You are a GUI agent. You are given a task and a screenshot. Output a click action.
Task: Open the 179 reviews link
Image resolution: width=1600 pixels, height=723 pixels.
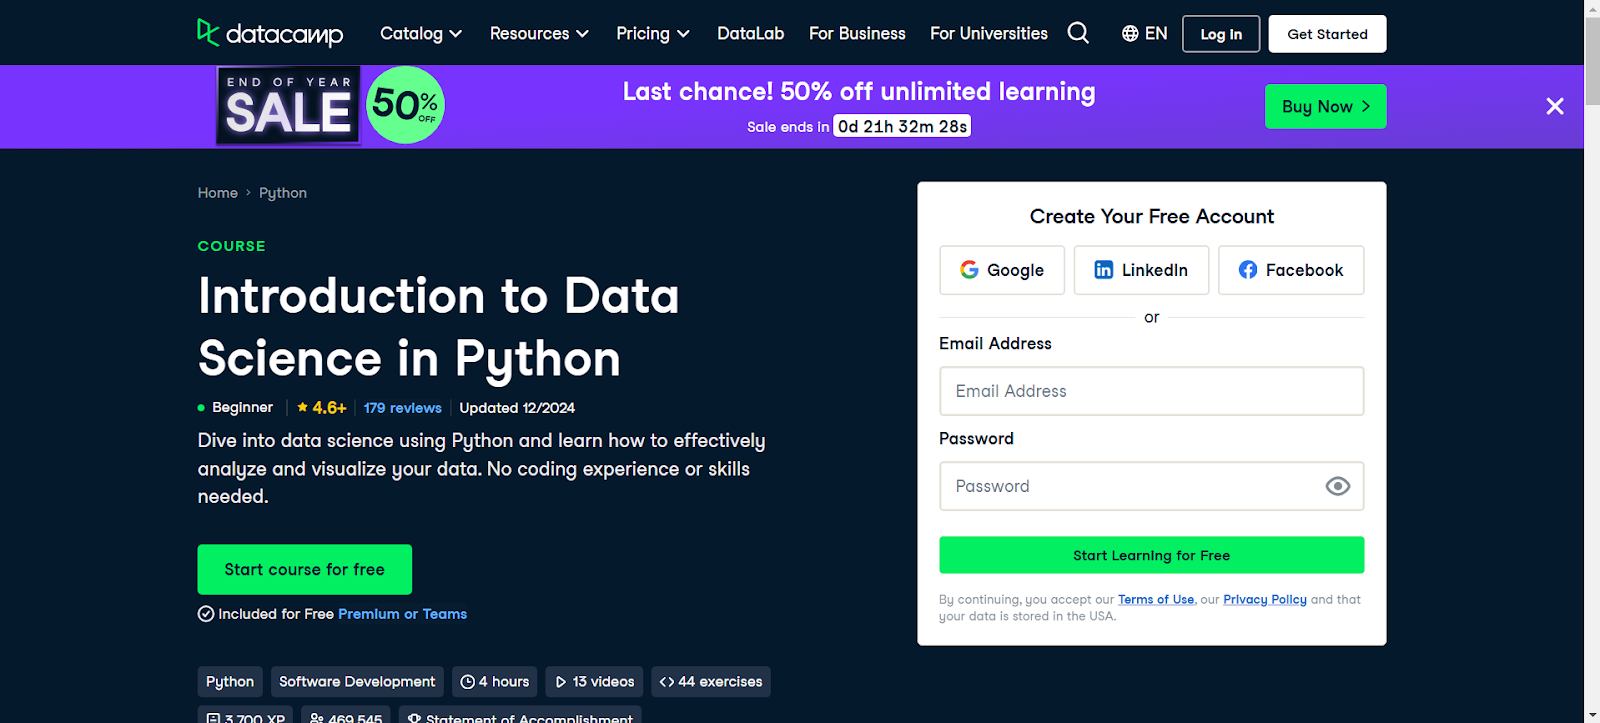click(403, 408)
